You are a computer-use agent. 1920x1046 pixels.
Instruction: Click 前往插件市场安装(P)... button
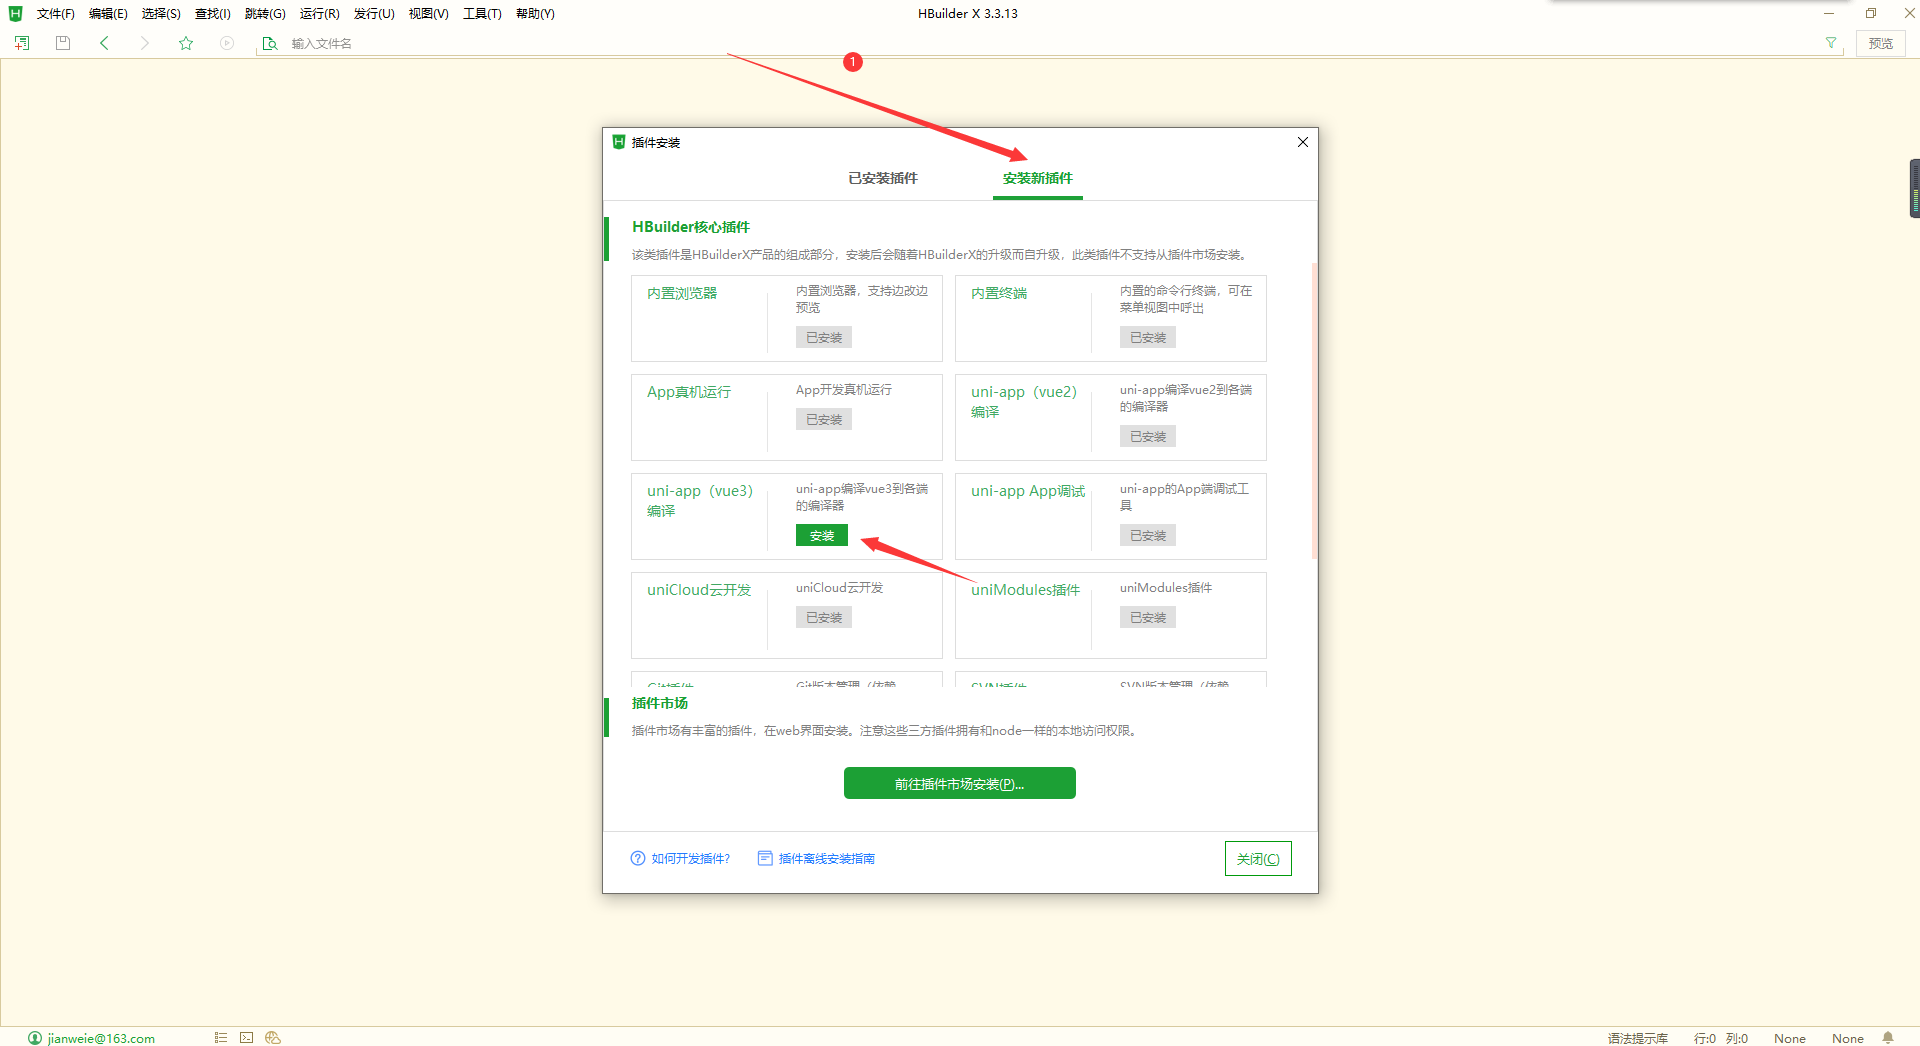pos(960,783)
